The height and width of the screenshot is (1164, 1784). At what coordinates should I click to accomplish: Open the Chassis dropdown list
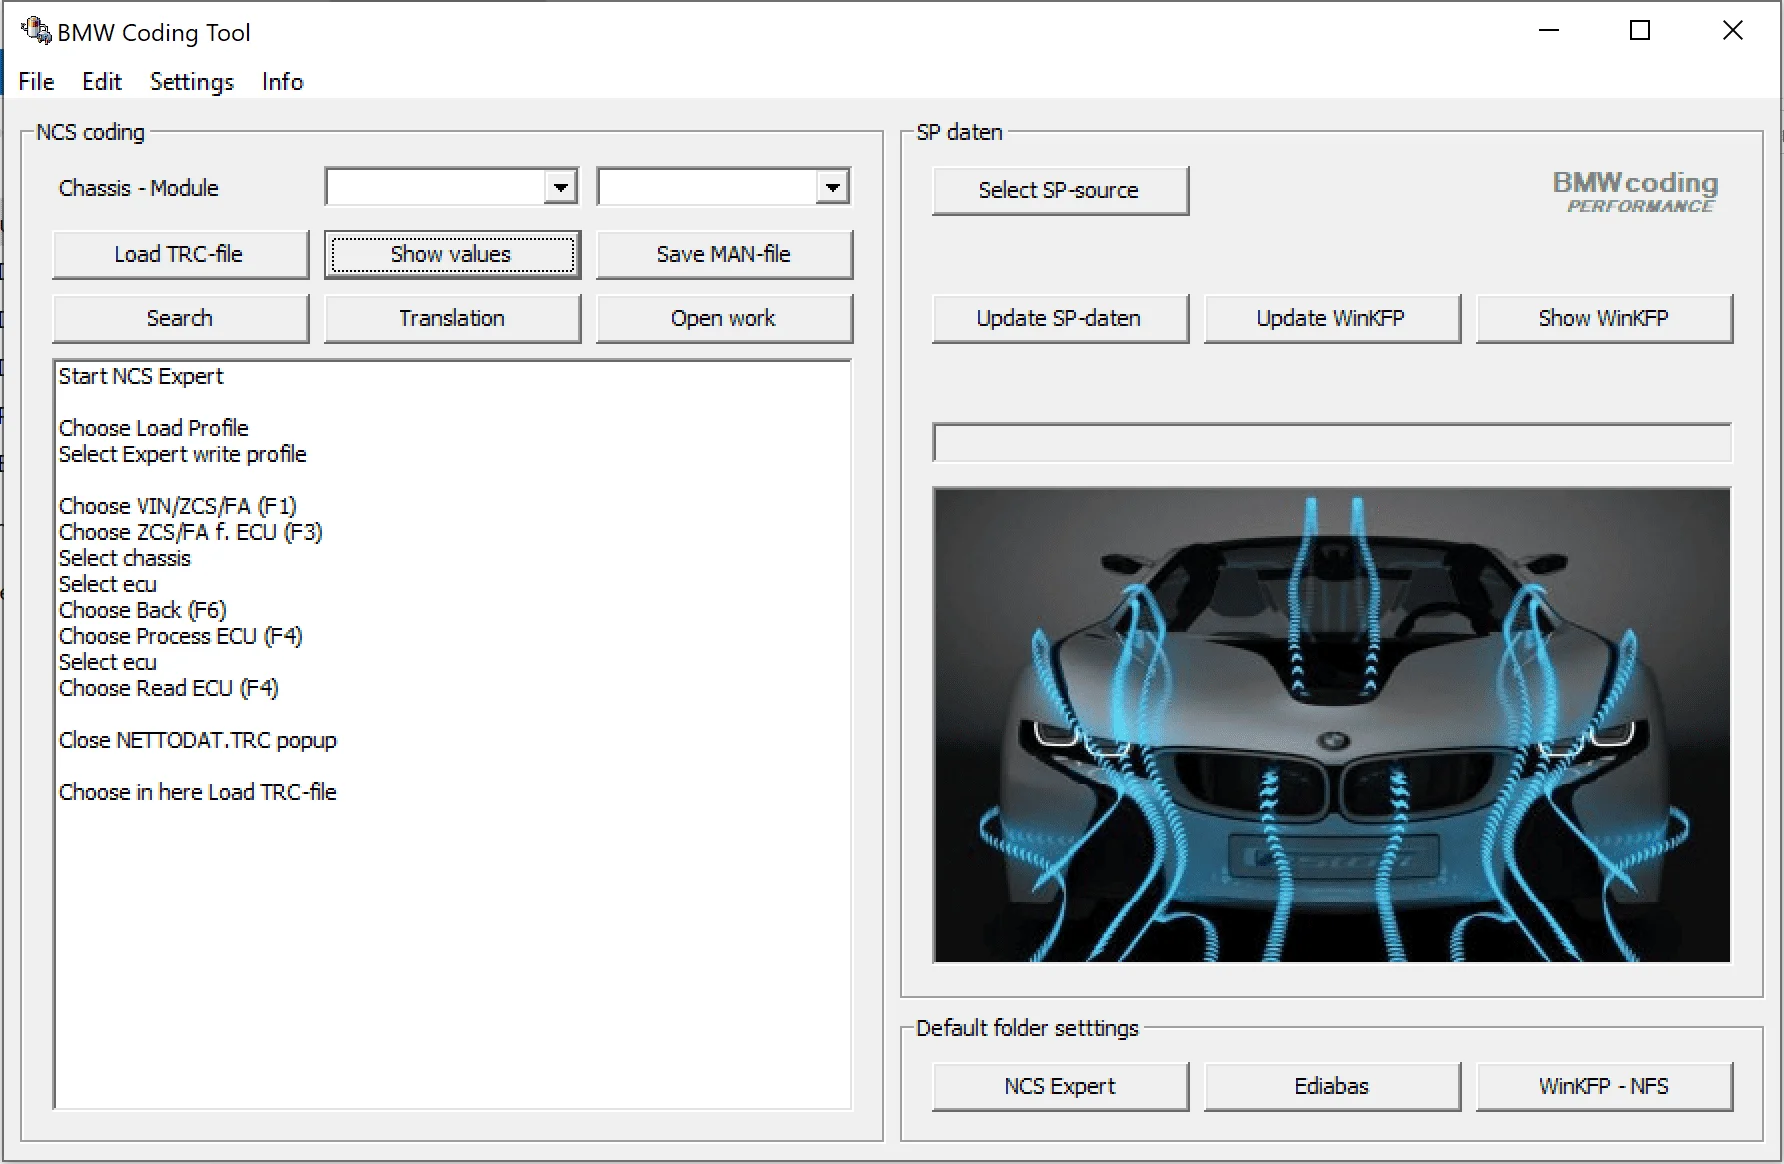pyautogui.click(x=561, y=187)
